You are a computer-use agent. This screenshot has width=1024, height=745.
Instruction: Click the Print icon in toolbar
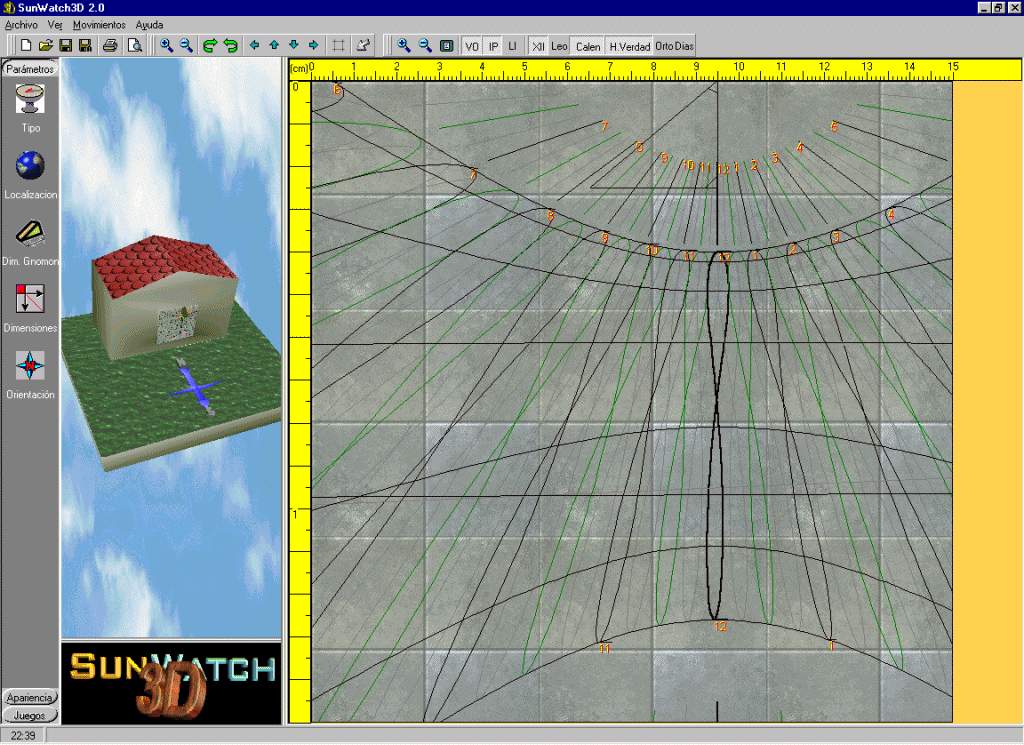[111, 45]
